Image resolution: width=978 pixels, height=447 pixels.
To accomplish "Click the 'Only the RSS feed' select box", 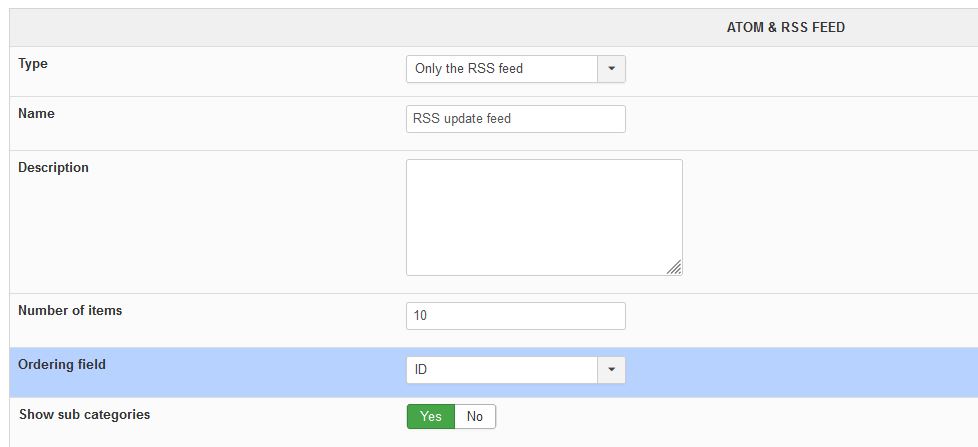I will click(502, 69).
